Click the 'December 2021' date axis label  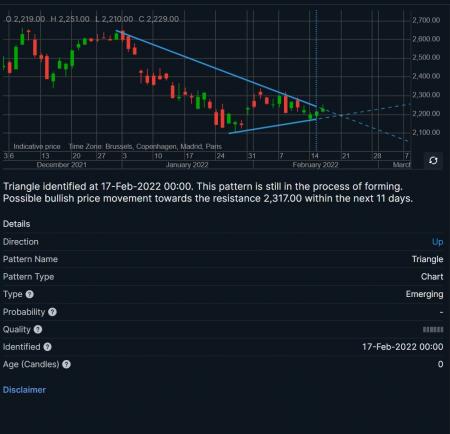(x=62, y=165)
